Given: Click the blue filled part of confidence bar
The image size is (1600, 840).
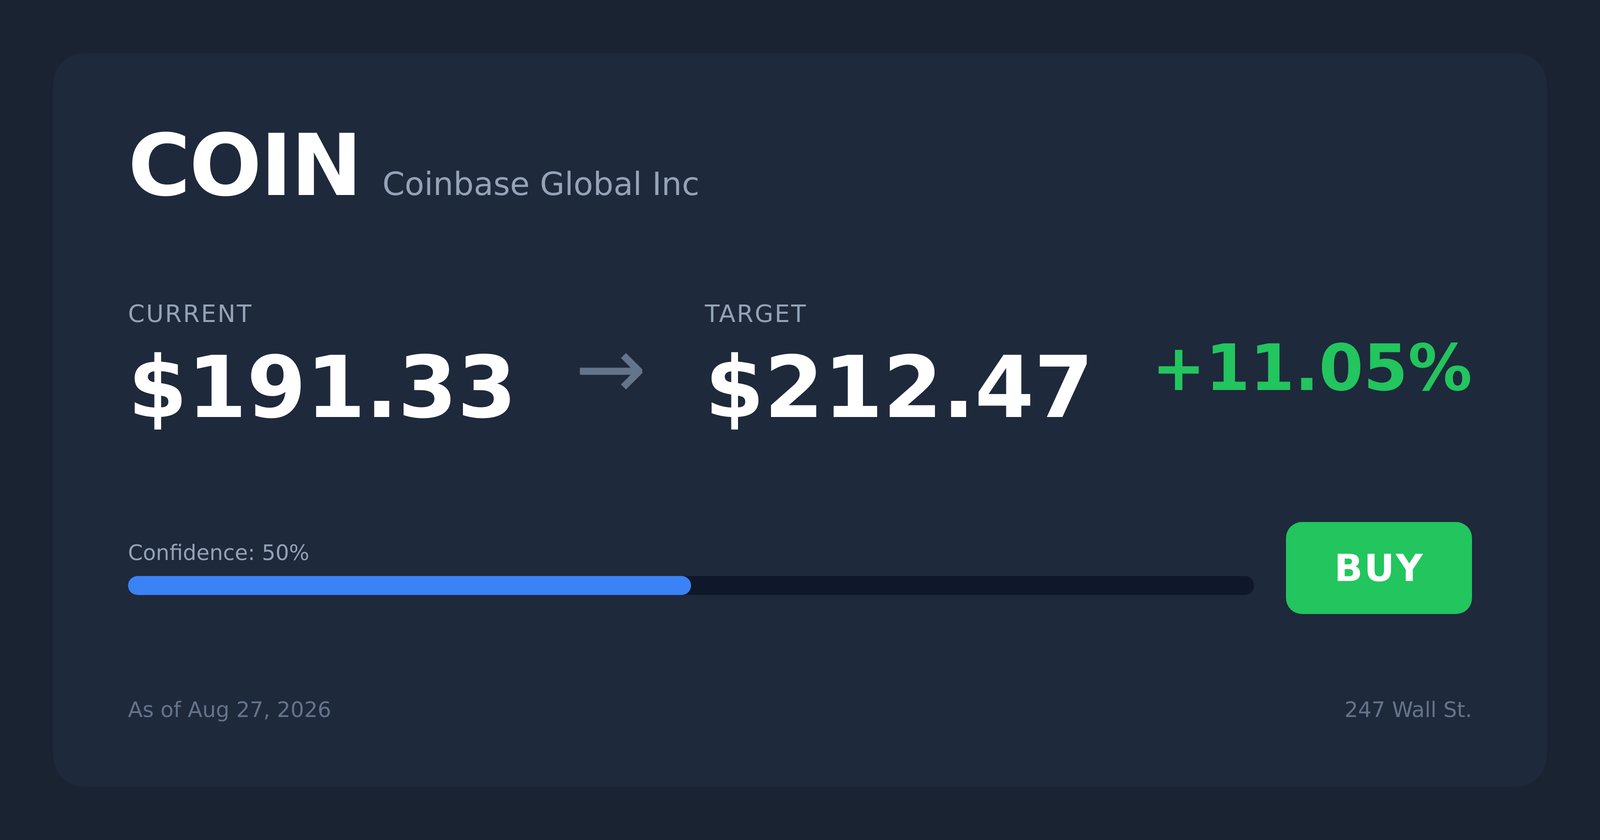Looking at the screenshot, I should click(409, 585).
